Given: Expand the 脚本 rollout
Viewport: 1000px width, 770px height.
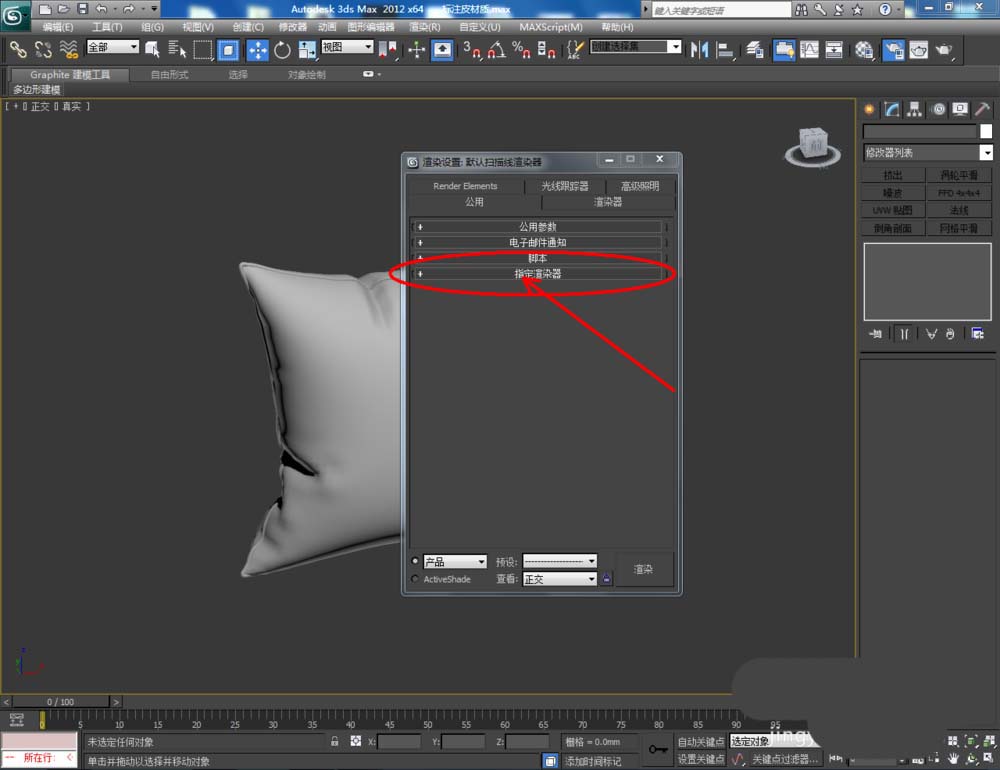Looking at the screenshot, I should [x=537, y=258].
